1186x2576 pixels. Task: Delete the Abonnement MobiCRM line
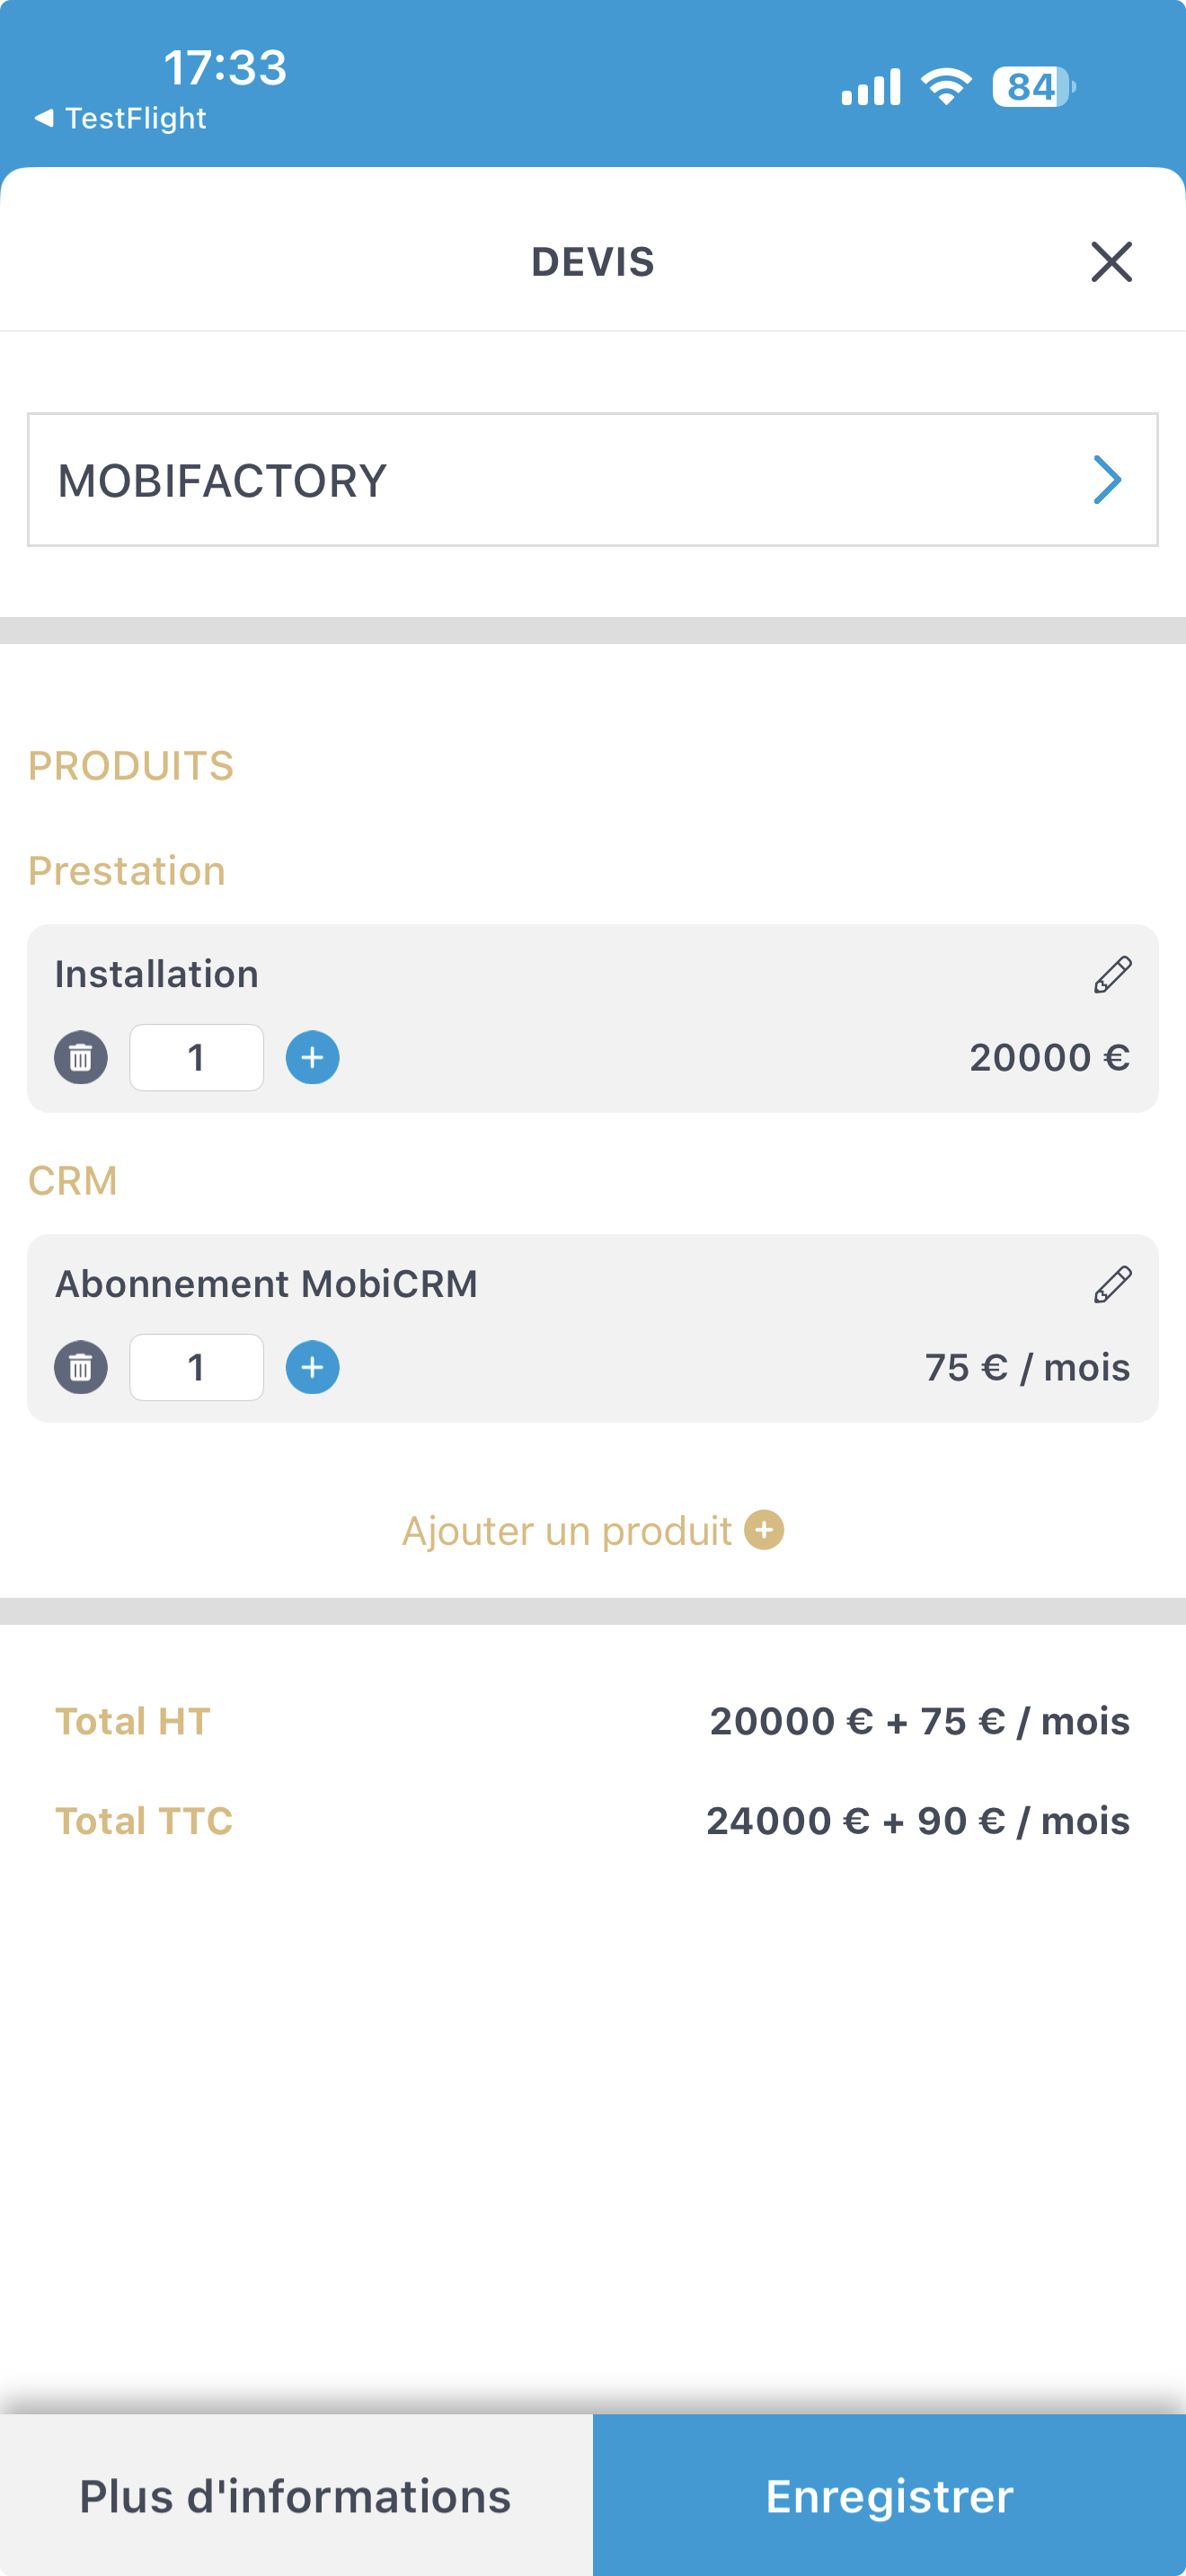(81, 1367)
